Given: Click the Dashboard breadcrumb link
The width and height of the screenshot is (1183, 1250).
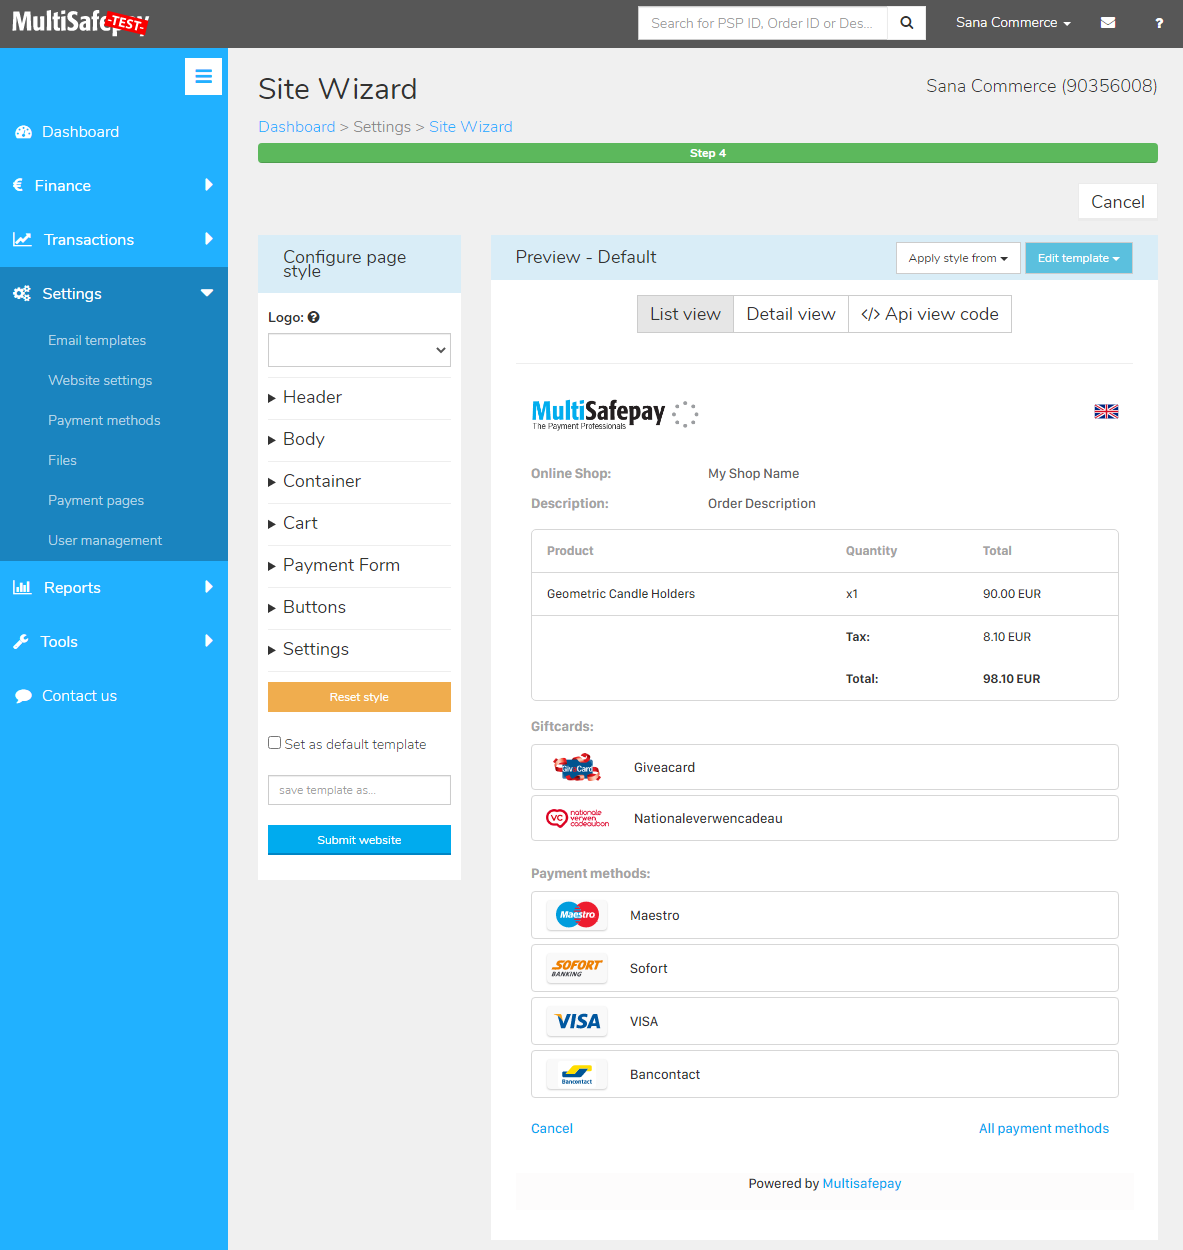Looking at the screenshot, I should 297,127.
